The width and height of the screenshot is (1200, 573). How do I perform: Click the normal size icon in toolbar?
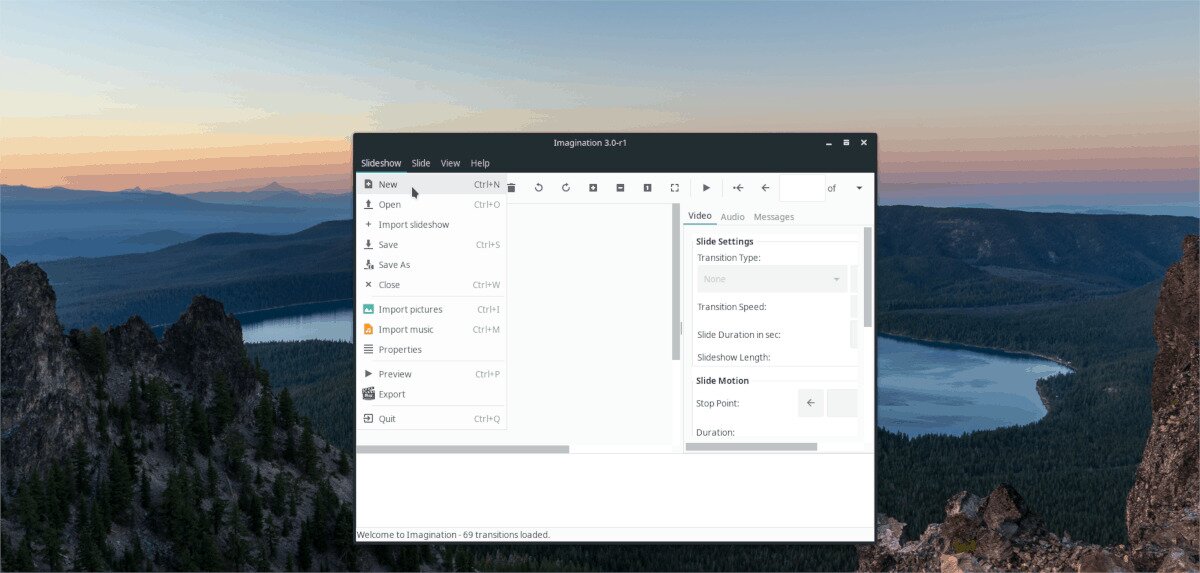pos(647,188)
